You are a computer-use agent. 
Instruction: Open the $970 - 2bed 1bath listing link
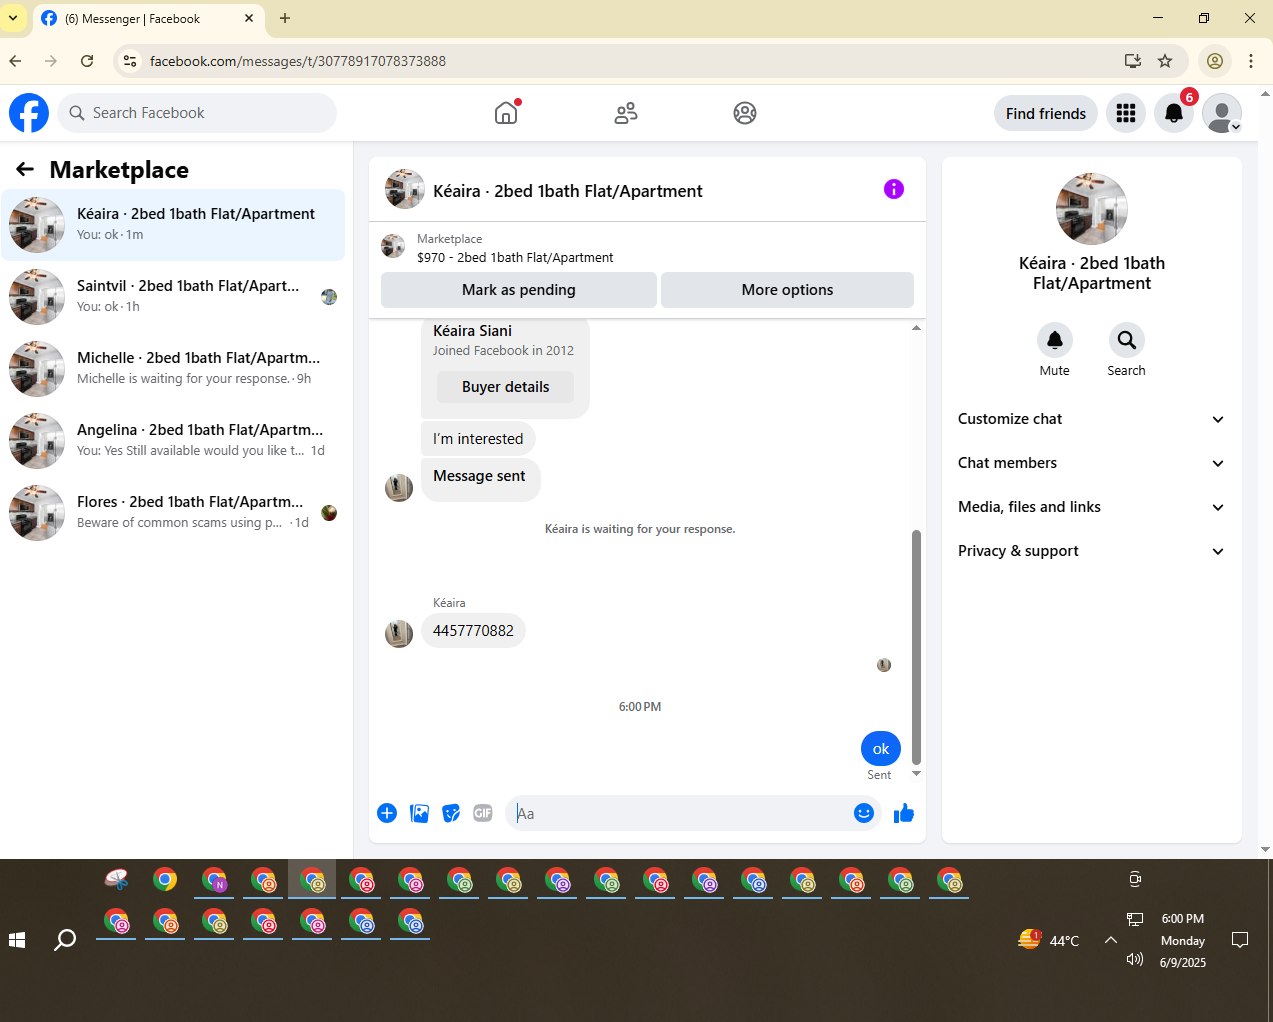click(515, 257)
